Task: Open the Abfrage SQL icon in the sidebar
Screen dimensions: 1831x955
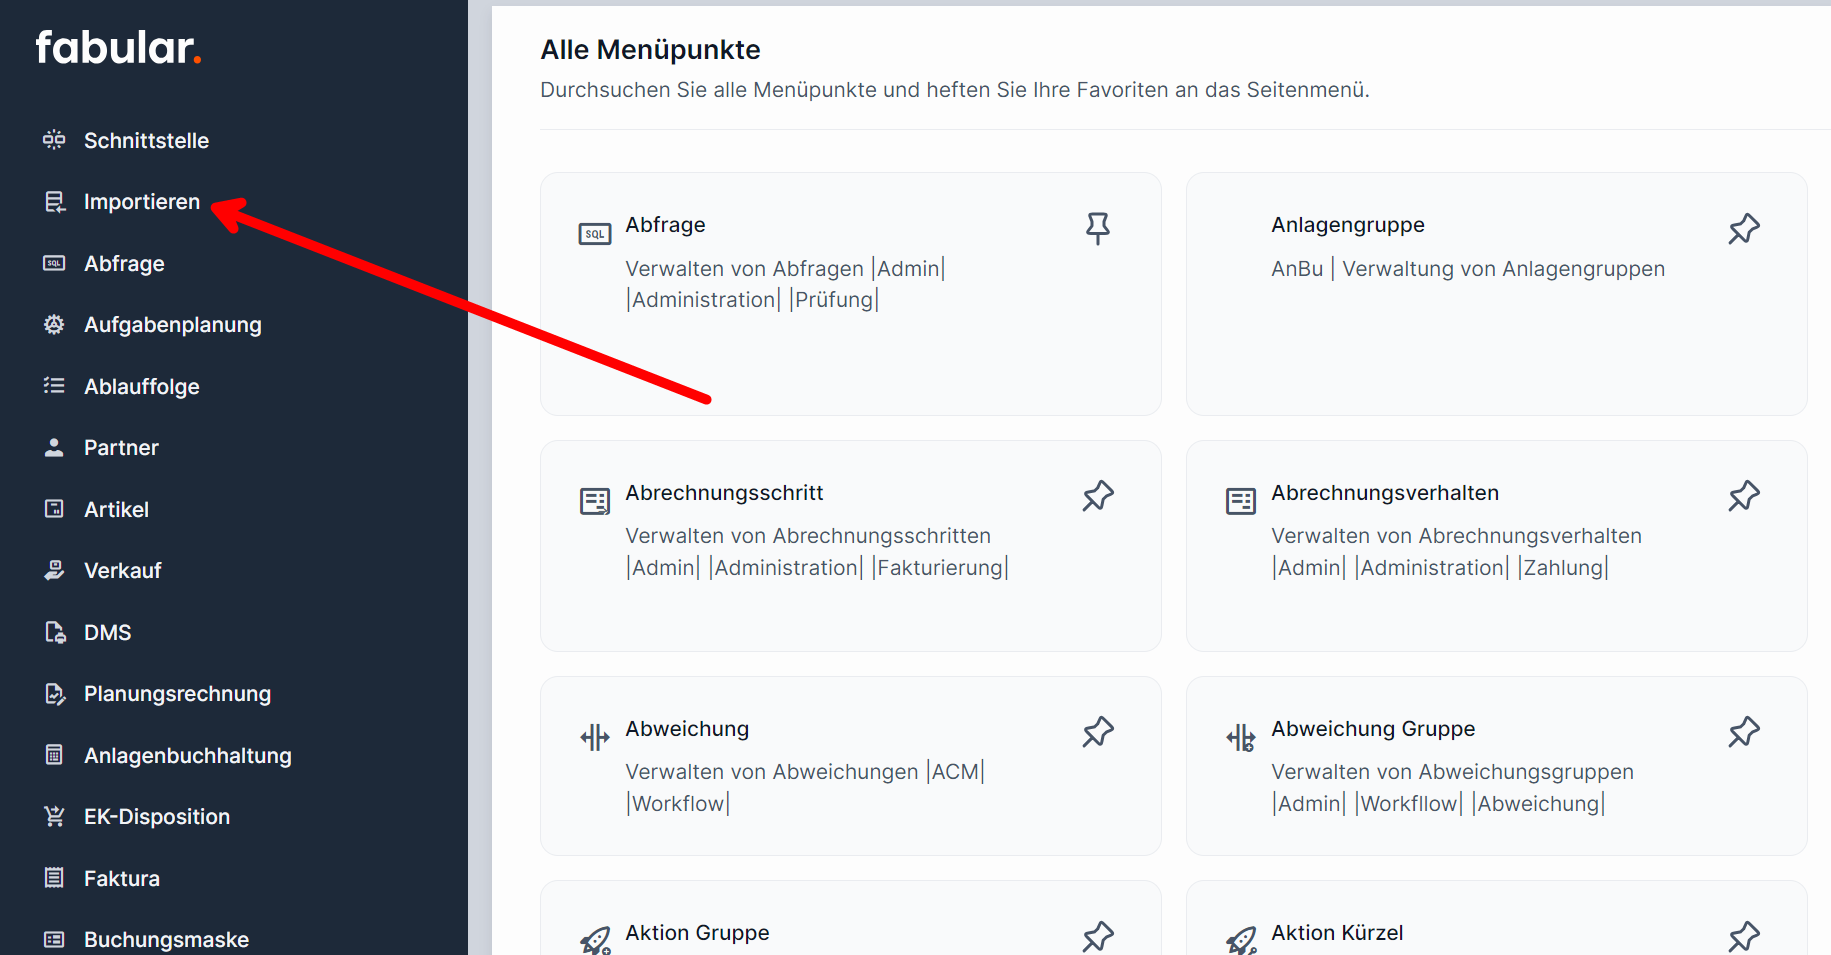Action: coord(55,263)
